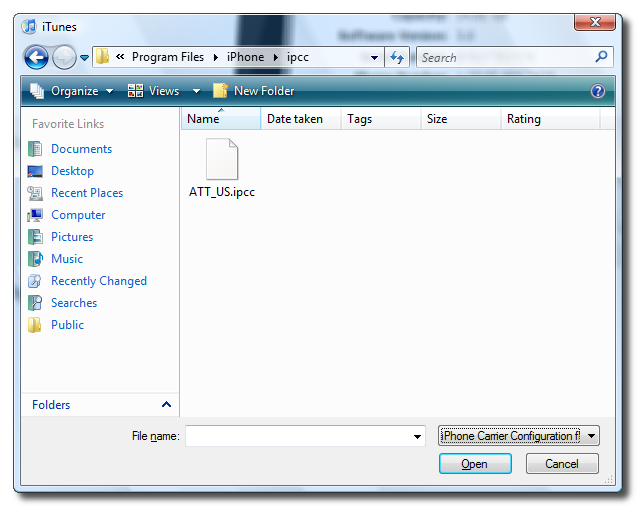Screen dimensions: 637x507
Task: Navigate to iPhone breadcrumb
Action: (x=245, y=57)
